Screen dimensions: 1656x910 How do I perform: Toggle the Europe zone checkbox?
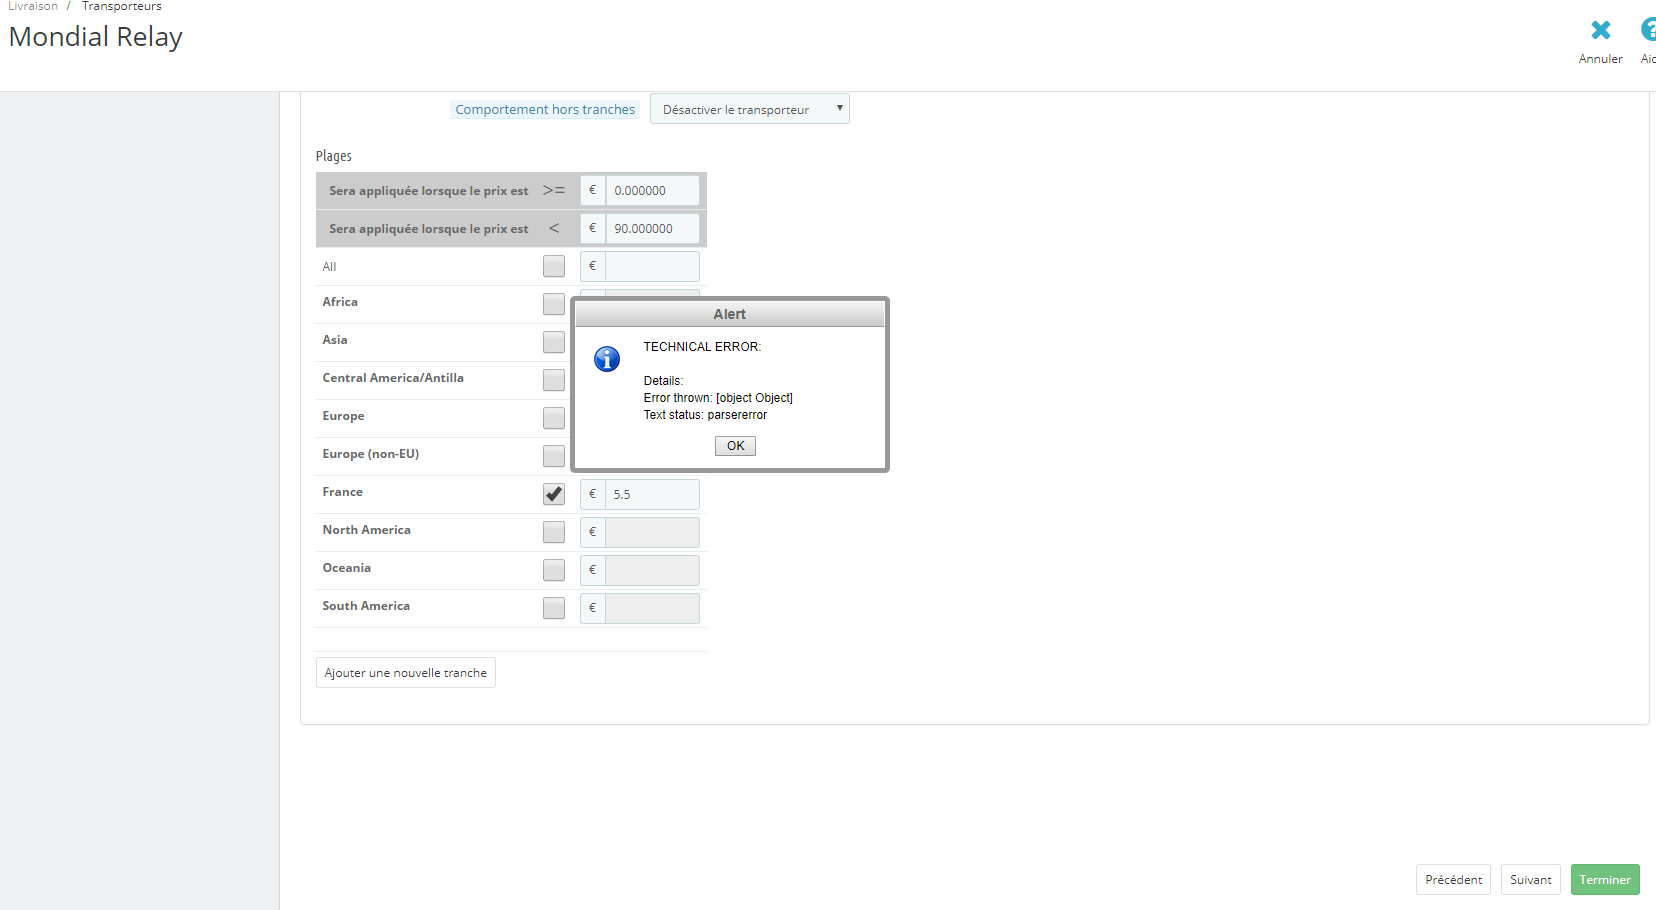coord(554,418)
